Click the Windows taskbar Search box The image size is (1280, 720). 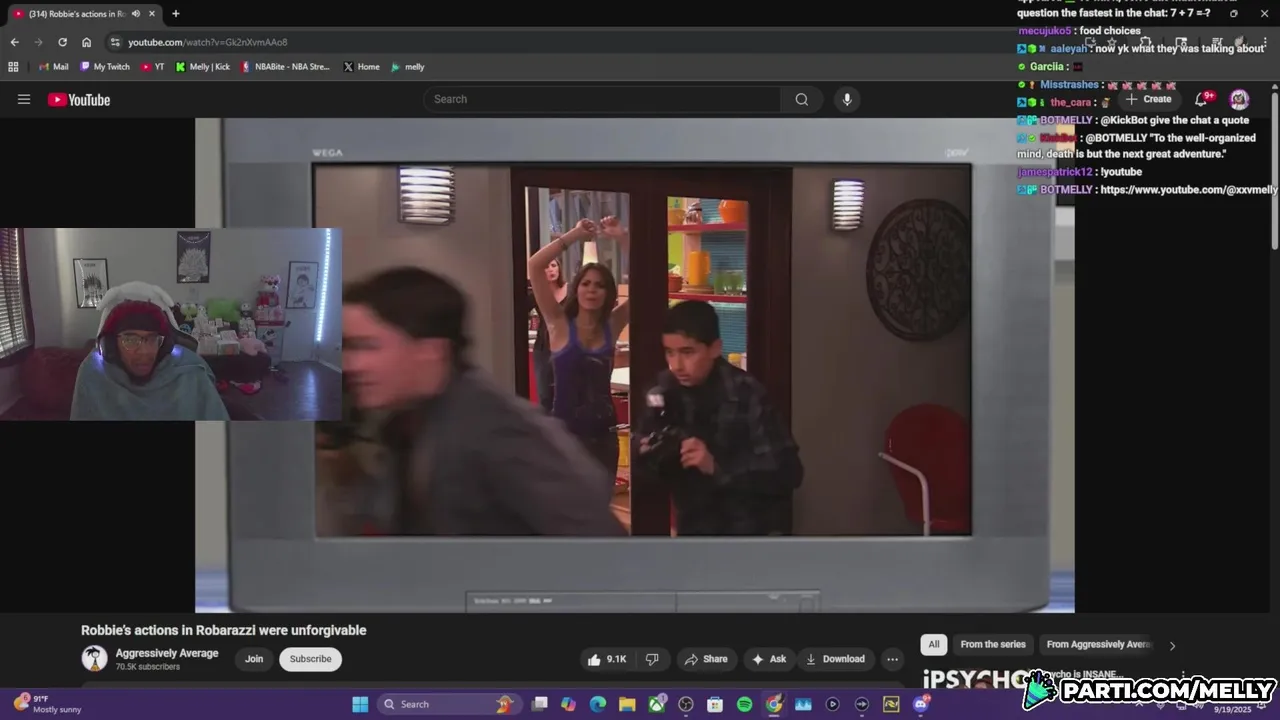[448, 704]
